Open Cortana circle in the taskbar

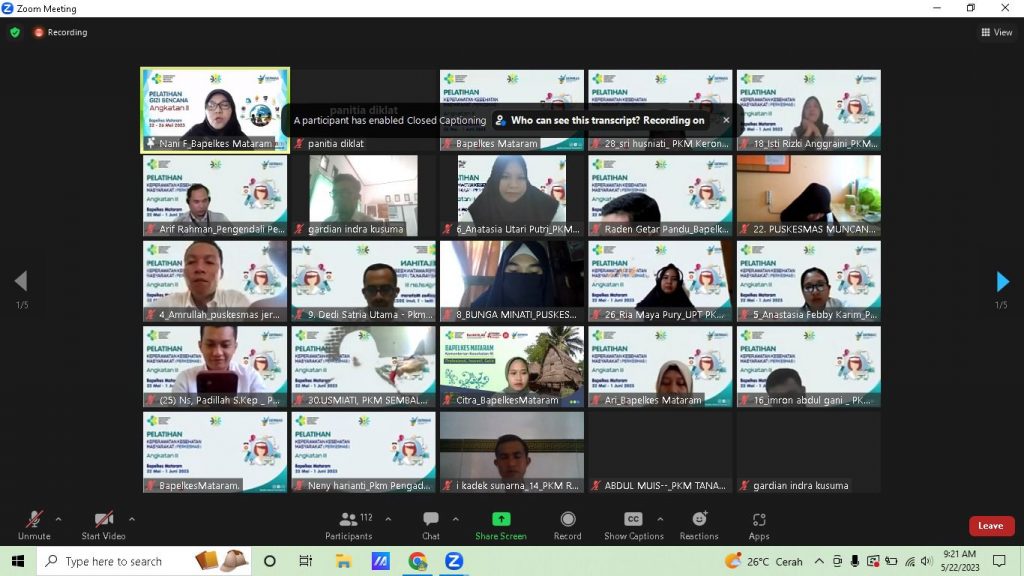coord(269,561)
